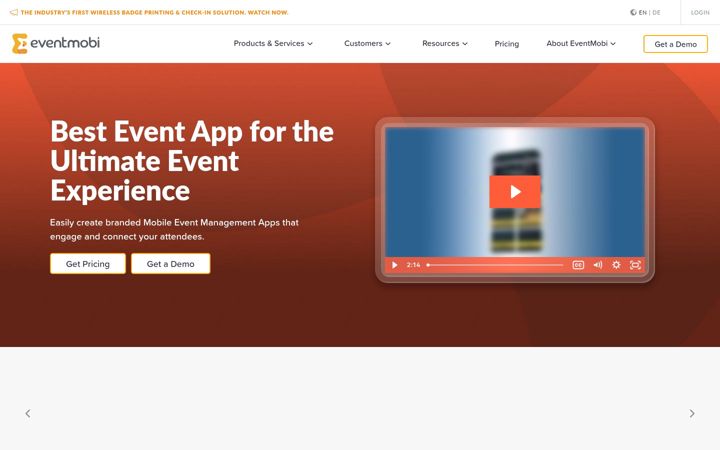Play the video with the large center button
Image resolution: width=720 pixels, height=450 pixels.
(x=515, y=191)
